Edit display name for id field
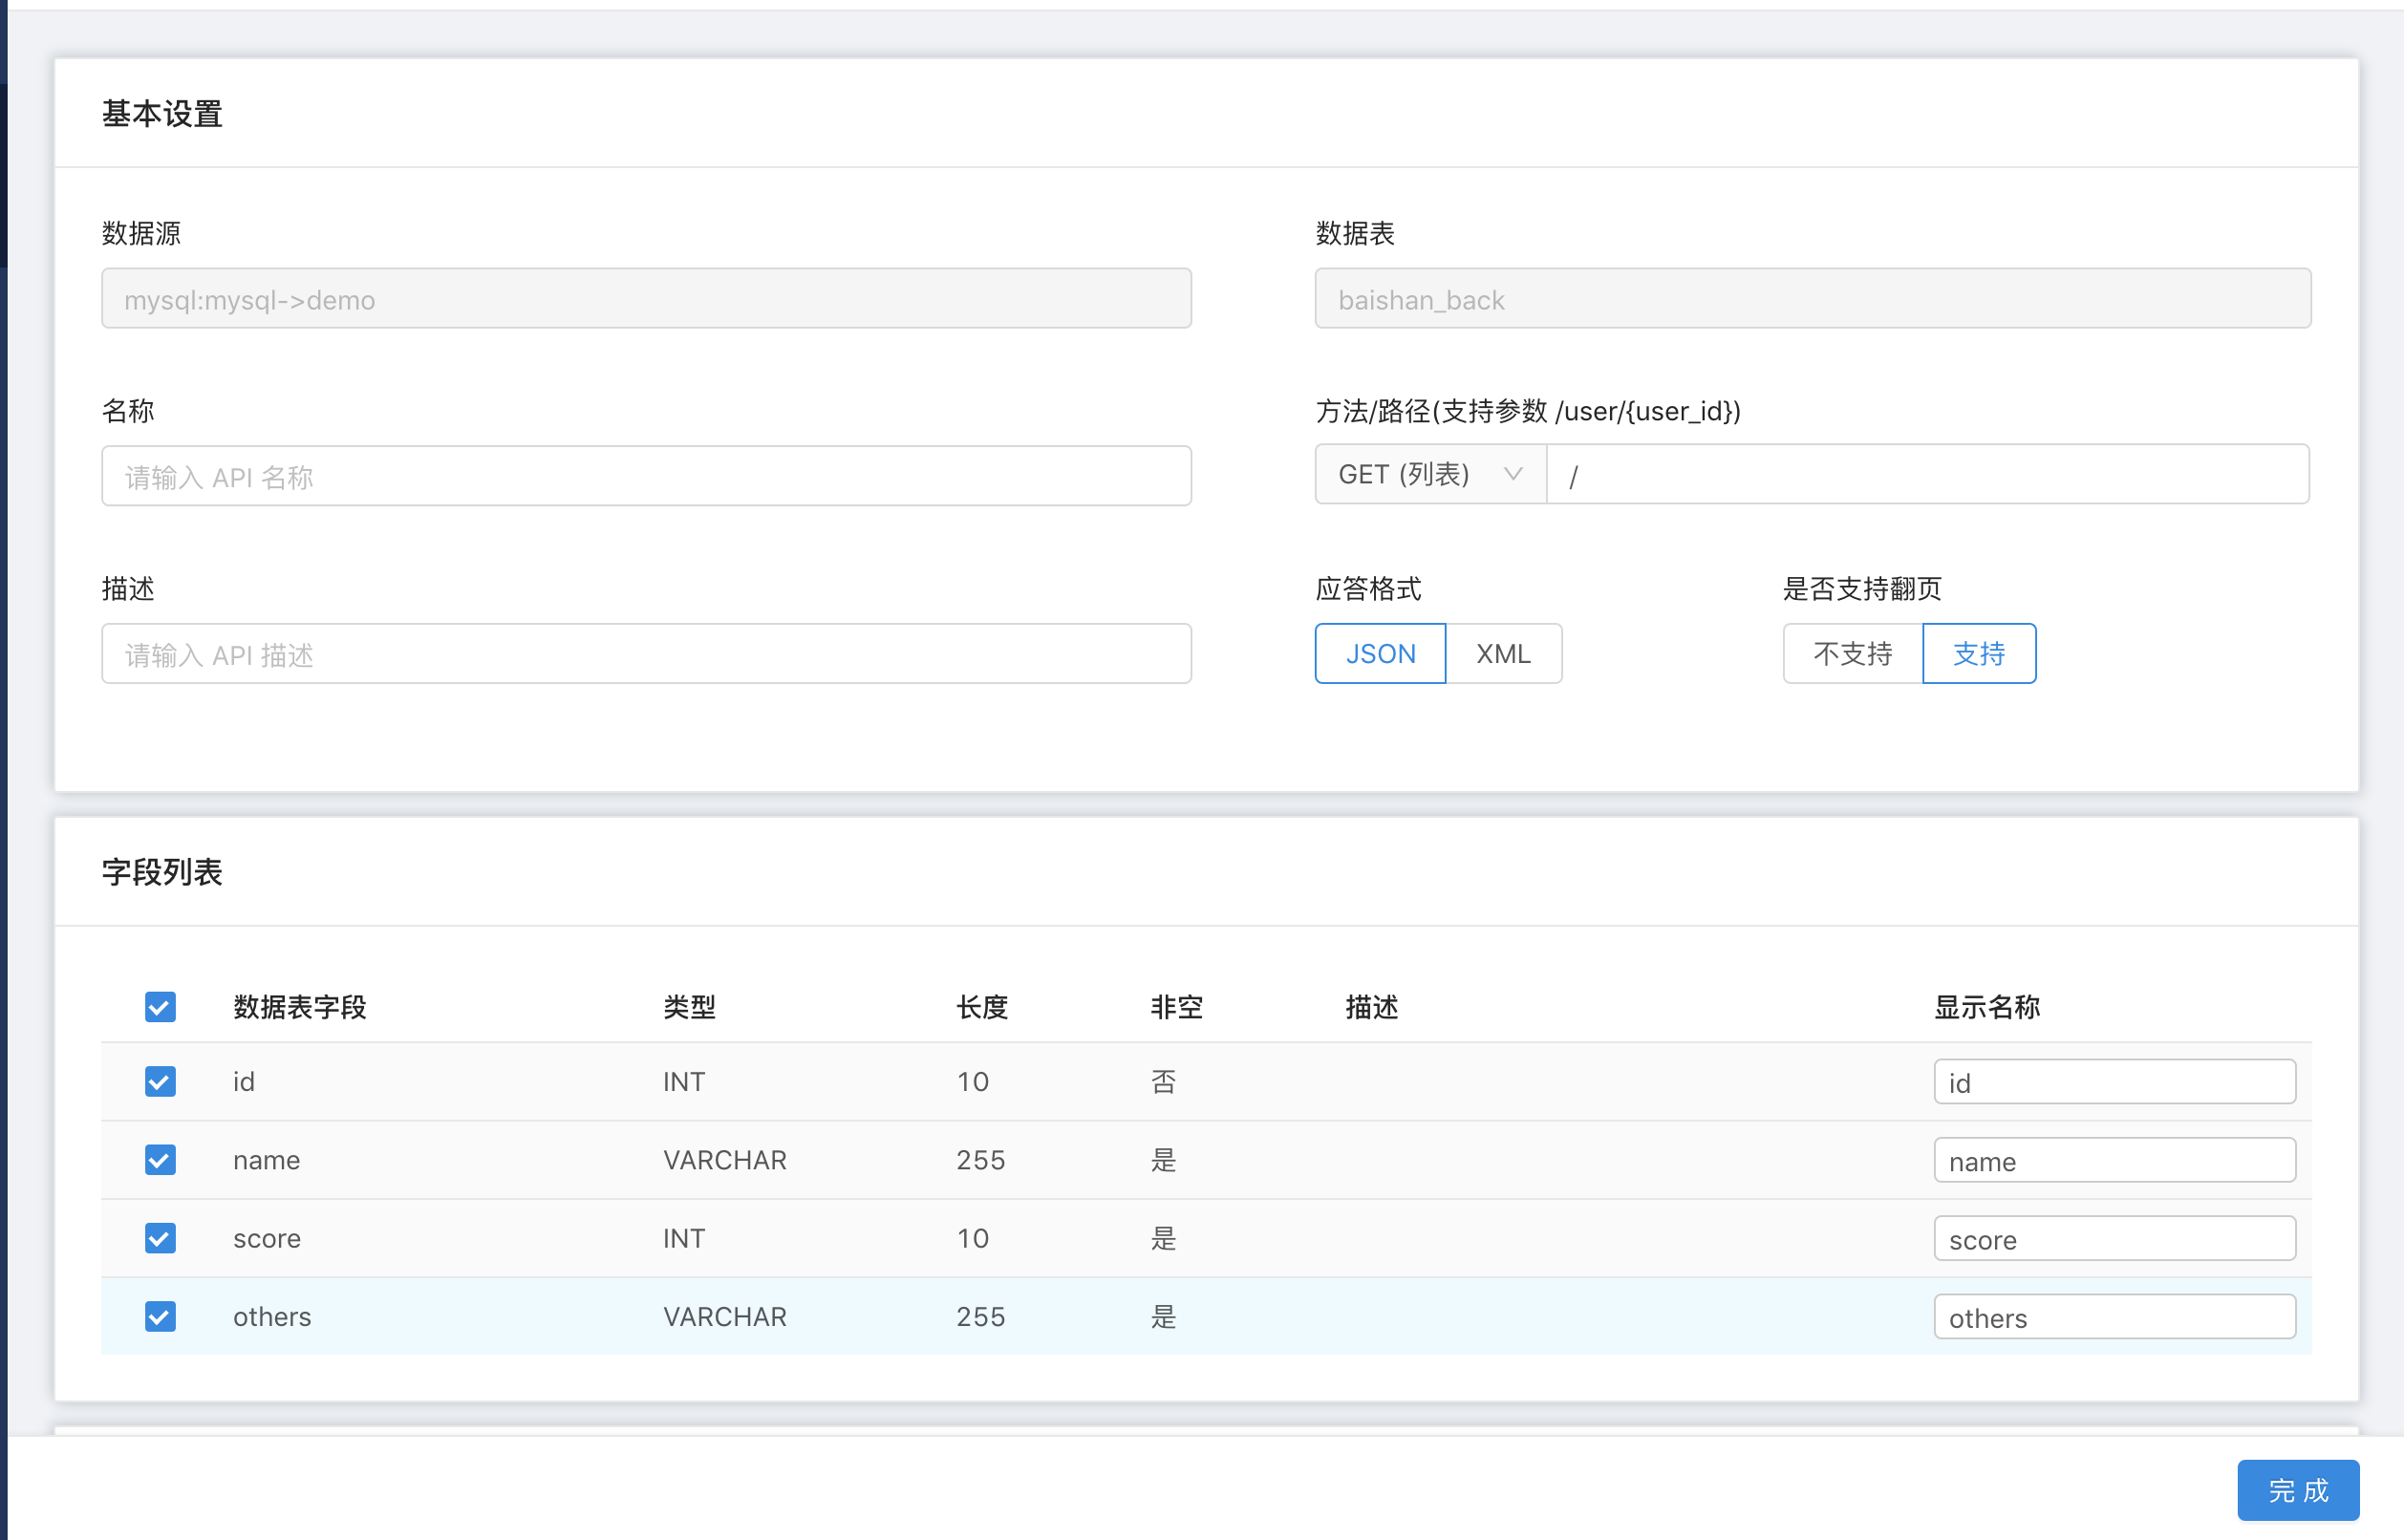This screenshot has height=1540, width=2404. pyautogui.click(x=2113, y=1082)
